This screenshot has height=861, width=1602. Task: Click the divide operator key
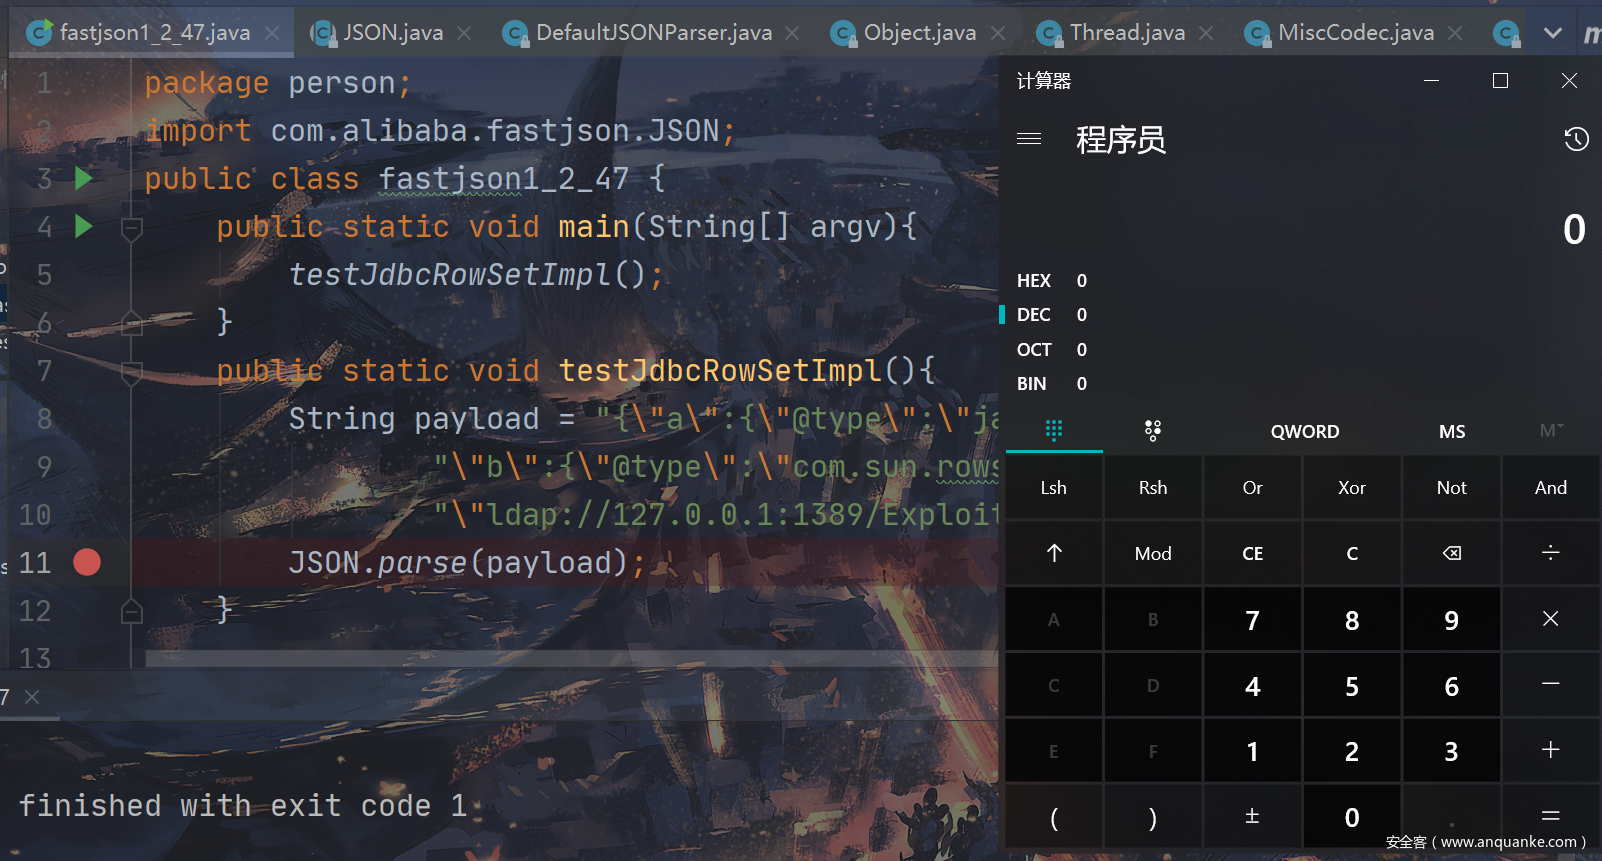point(1551,553)
